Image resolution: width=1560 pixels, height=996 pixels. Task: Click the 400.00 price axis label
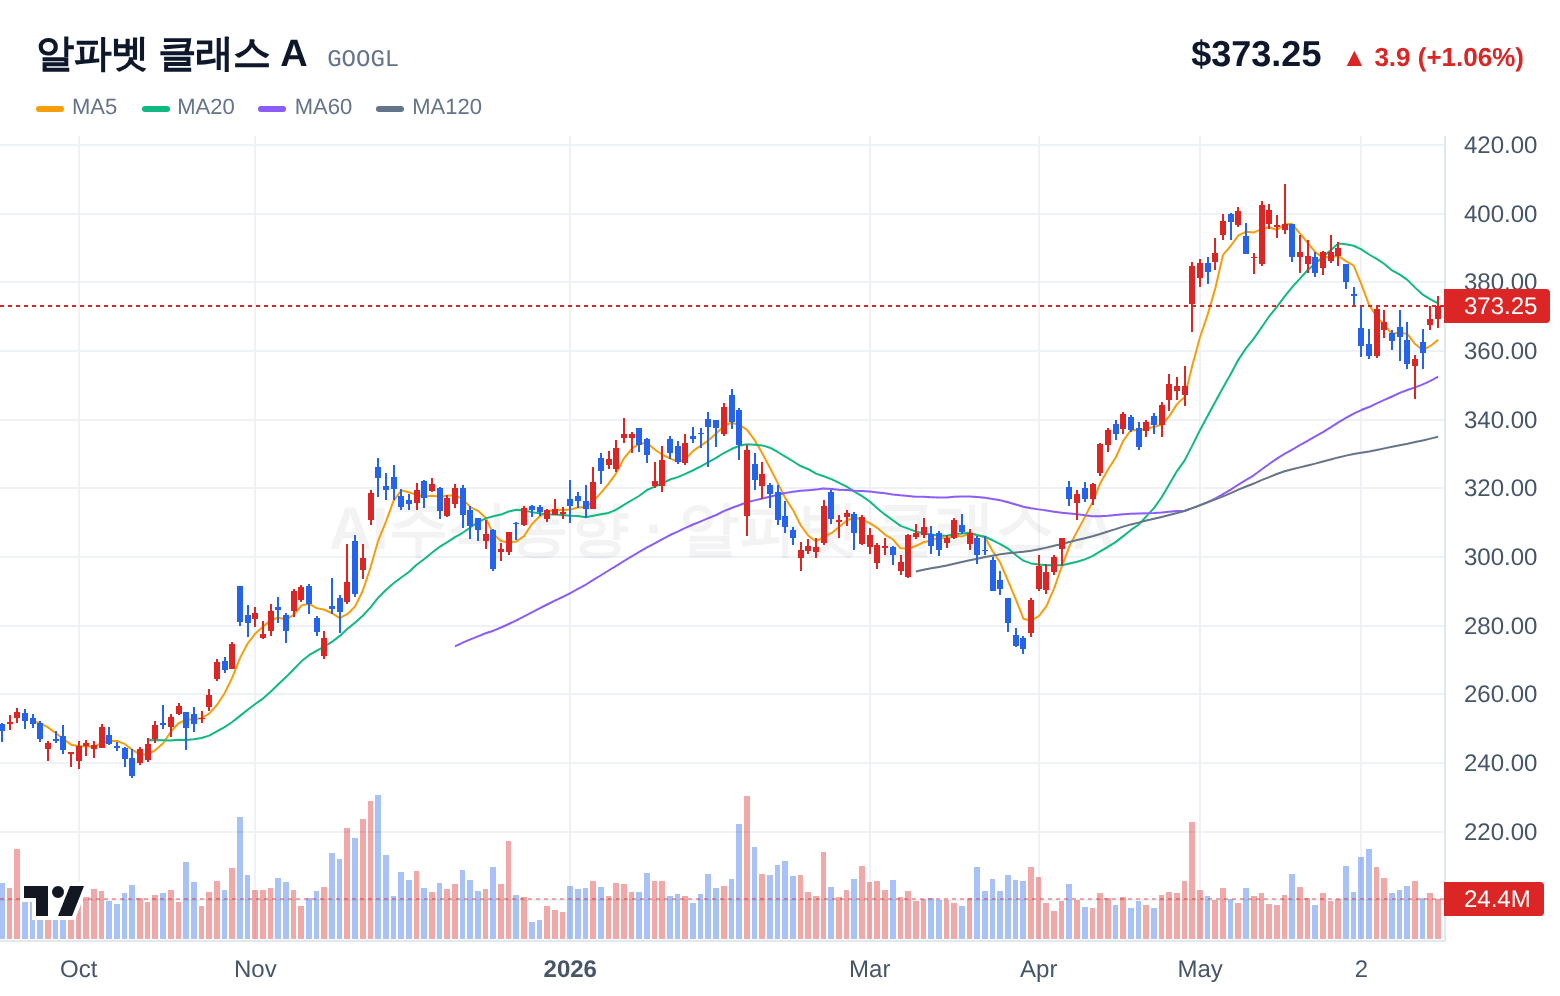[x=1500, y=214]
